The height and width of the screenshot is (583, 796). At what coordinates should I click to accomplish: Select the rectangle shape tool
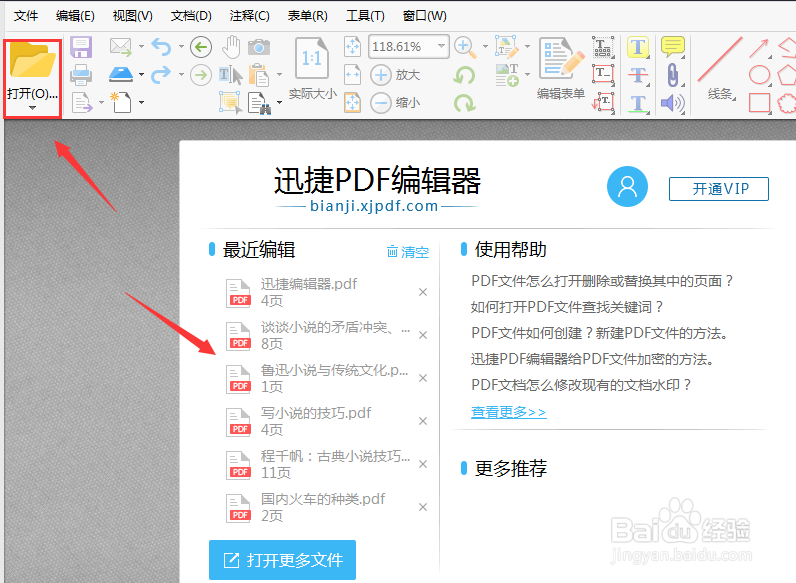coord(759,103)
